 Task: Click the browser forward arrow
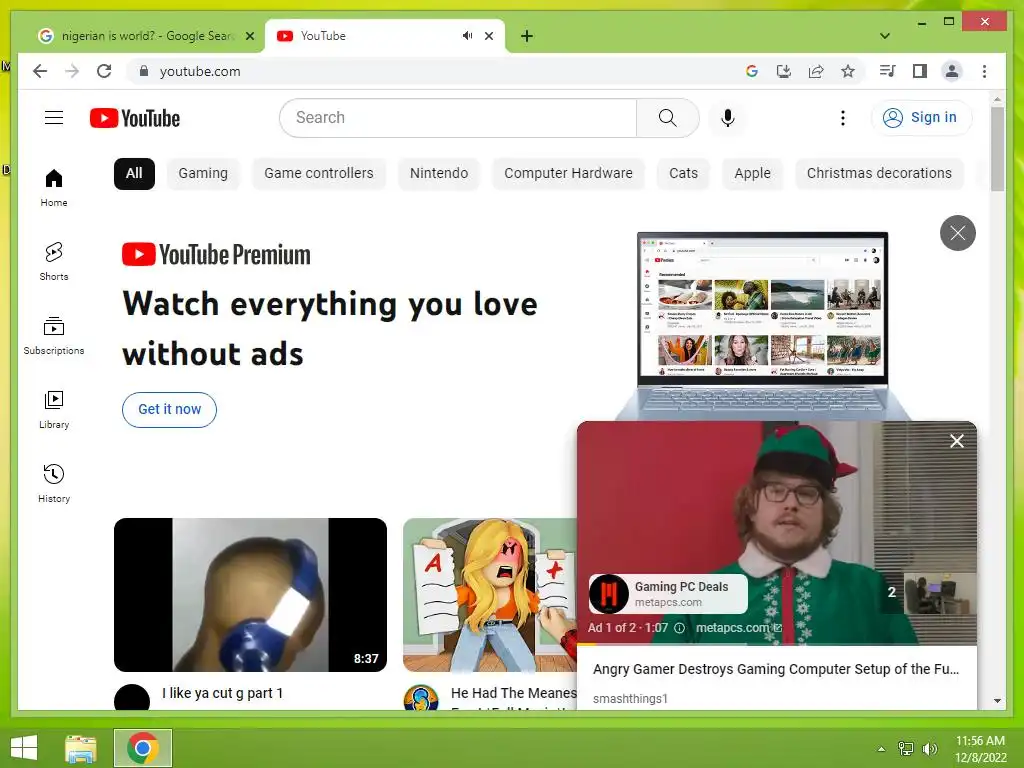tap(72, 71)
